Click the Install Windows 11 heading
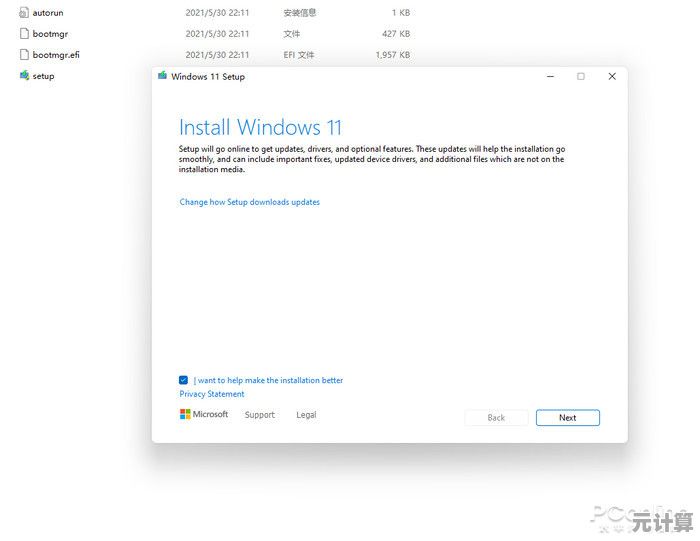This screenshot has width=700, height=541. tap(260, 127)
